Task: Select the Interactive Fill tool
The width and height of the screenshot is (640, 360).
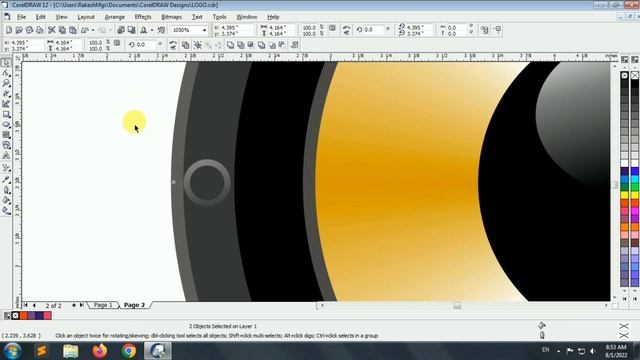Action: 6,211
